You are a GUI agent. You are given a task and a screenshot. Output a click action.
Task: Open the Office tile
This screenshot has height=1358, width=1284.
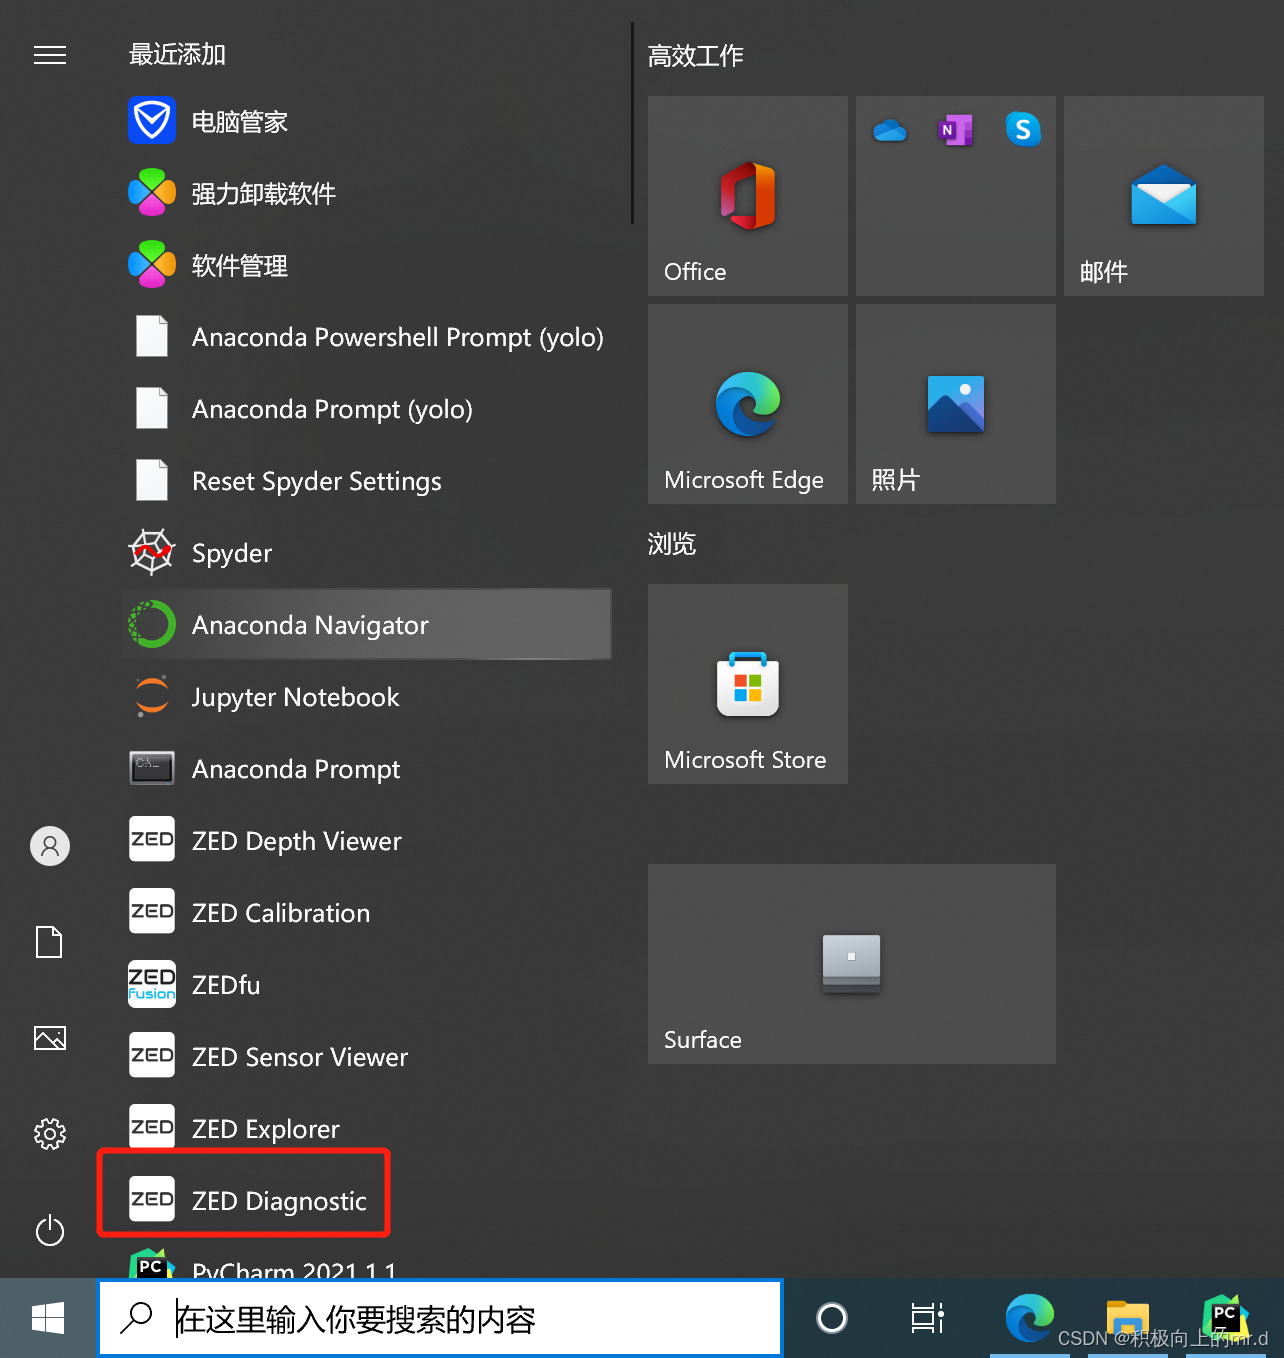click(747, 196)
